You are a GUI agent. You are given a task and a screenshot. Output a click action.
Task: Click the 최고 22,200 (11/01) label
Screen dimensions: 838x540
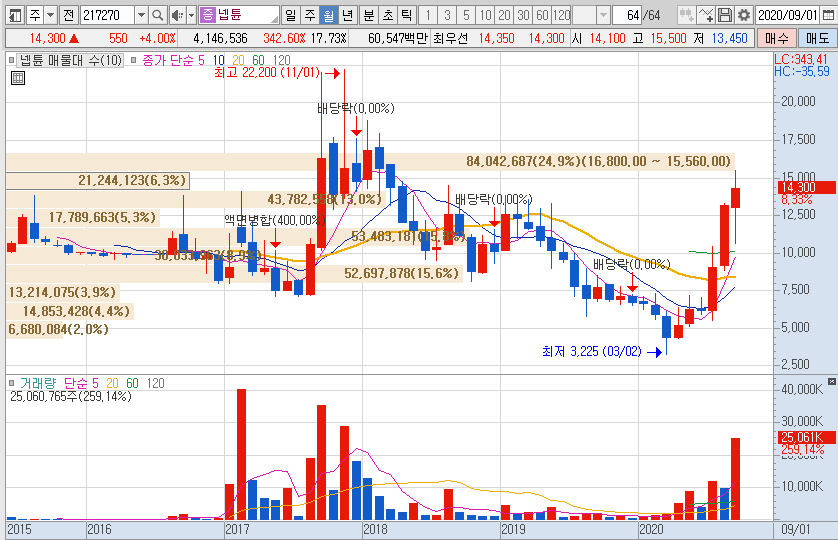click(x=267, y=73)
